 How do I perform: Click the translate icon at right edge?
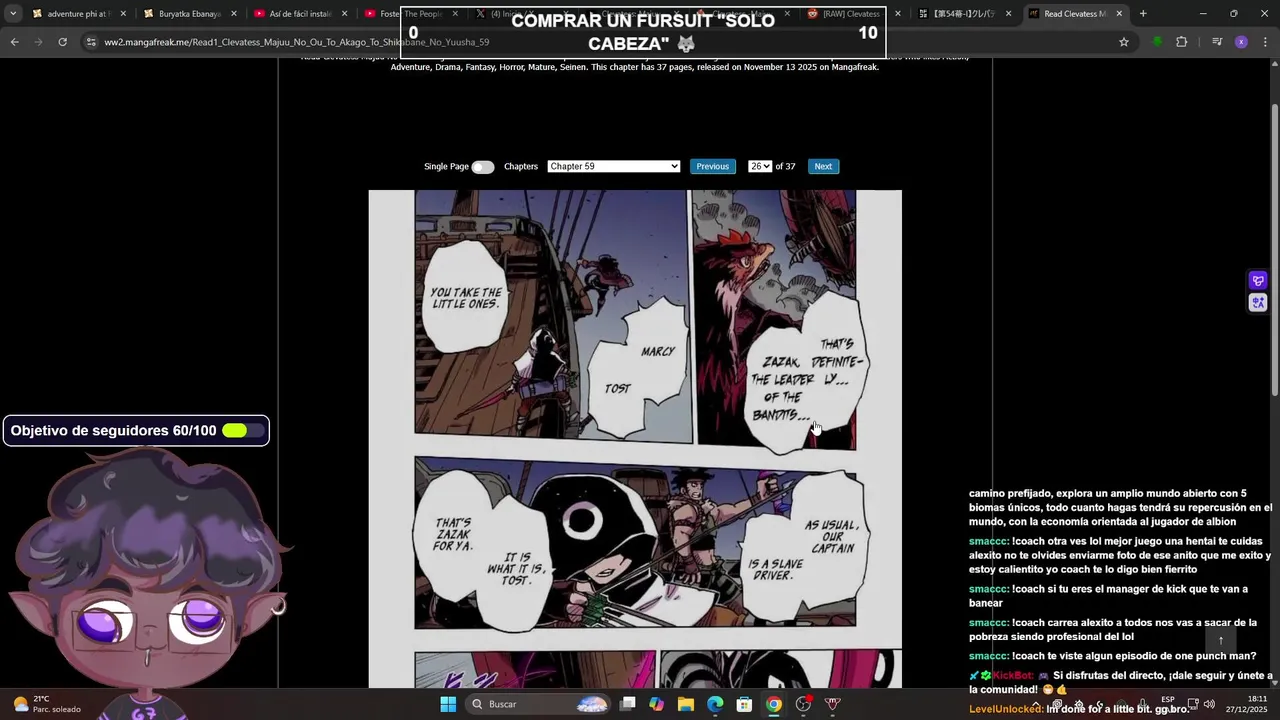pyautogui.click(x=1258, y=303)
